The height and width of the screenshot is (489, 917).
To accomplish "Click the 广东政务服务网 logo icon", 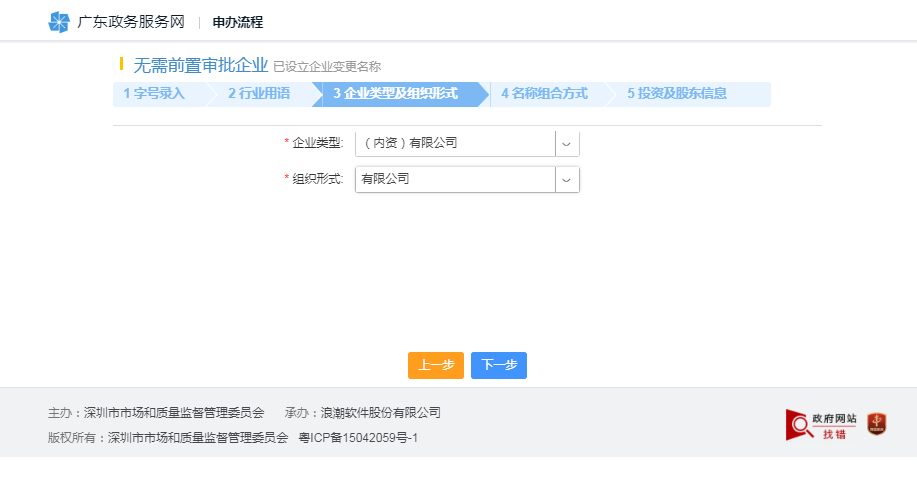I will [x=59, y=22].
